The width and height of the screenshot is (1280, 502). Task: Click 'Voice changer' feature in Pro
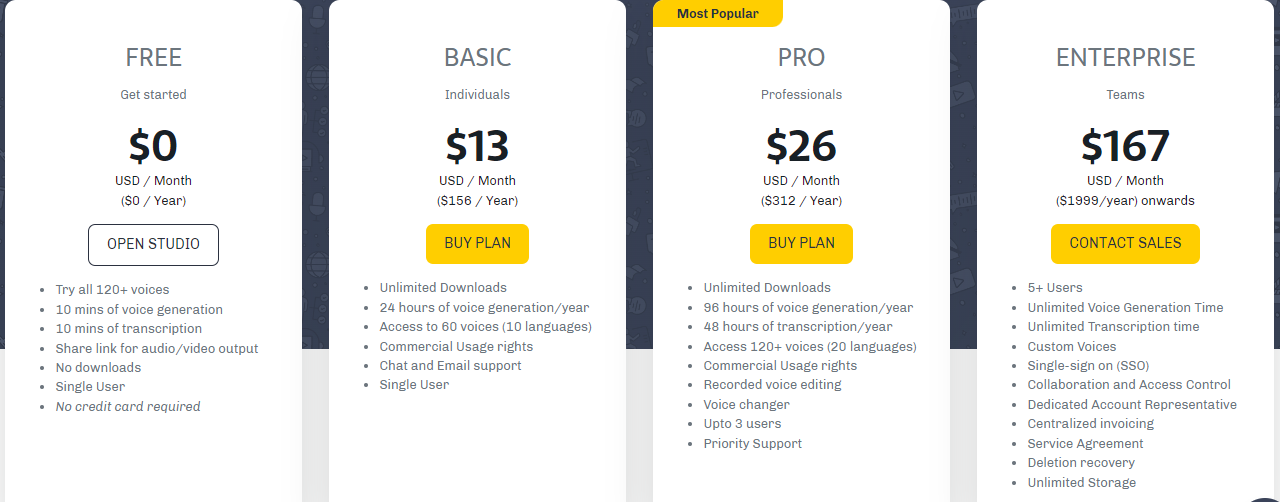[746, 405]
